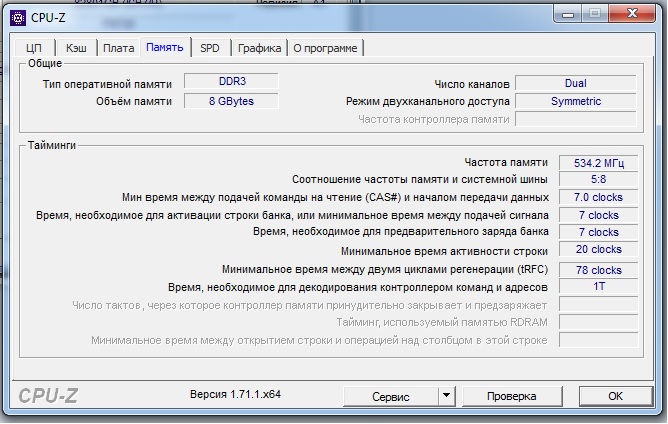Click the 5:8 ratio value
668x424 pixels.
[x=599, y=179]
